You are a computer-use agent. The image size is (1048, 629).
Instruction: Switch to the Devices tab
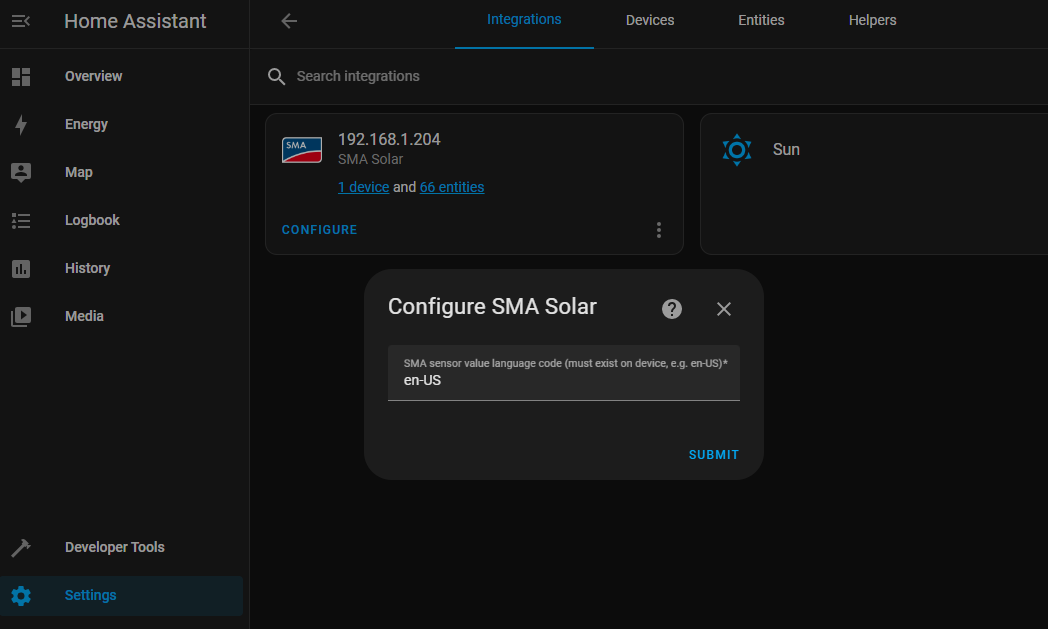[x=650, y=20]
